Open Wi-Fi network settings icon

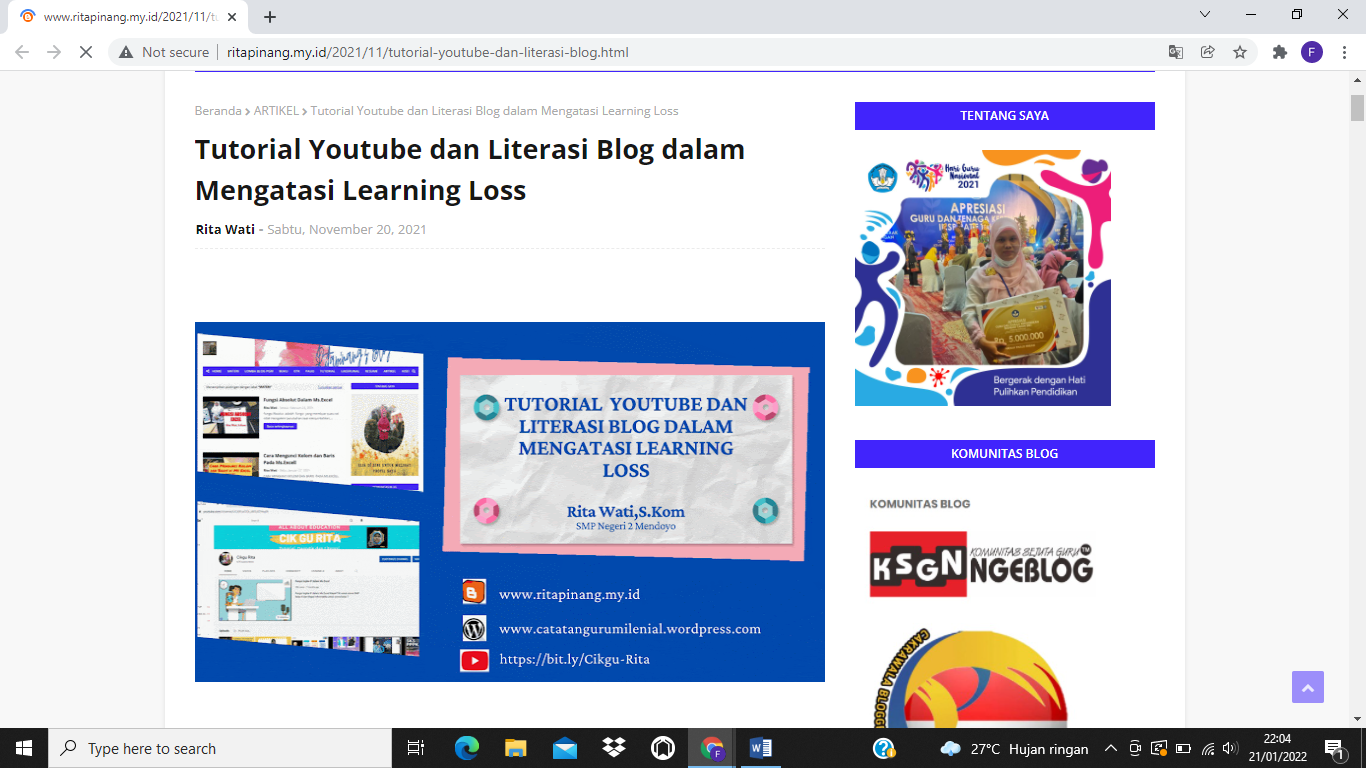1208,748
